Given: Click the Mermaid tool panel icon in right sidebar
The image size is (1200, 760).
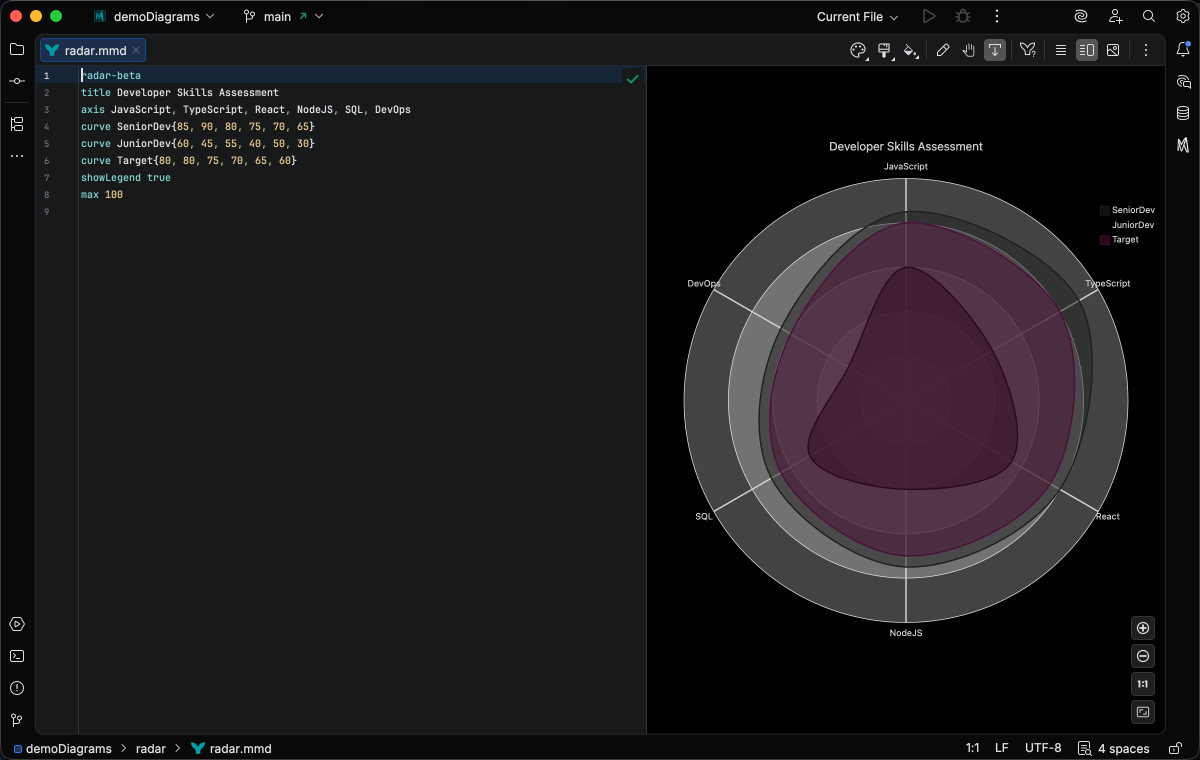Looking at the screenshot, I should [x=1184, y=145].
